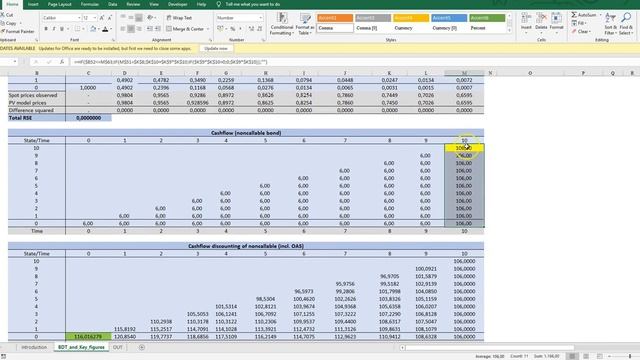The height and width of the screenshot is (360, 640).
Task: Click the Update now button
Action: [216, 48]
